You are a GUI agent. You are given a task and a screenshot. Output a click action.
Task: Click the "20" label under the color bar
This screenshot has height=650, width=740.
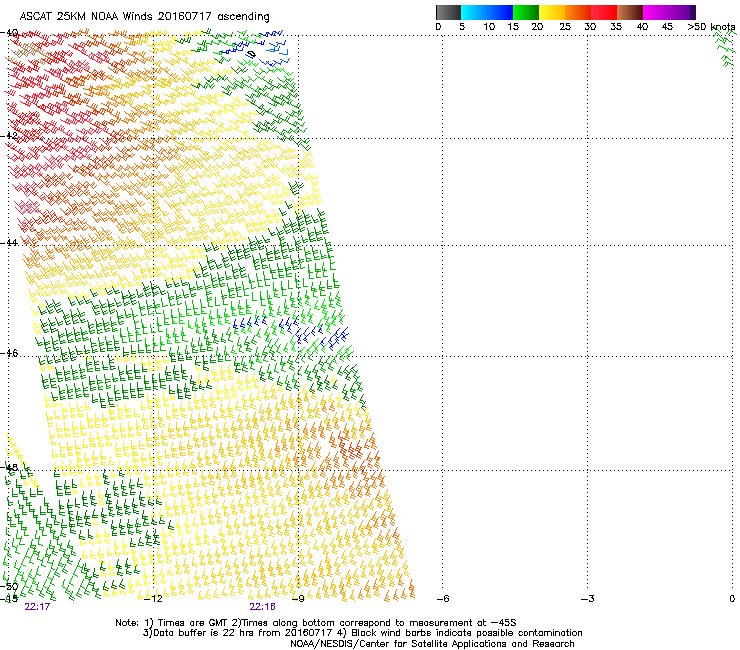point(538,27)
